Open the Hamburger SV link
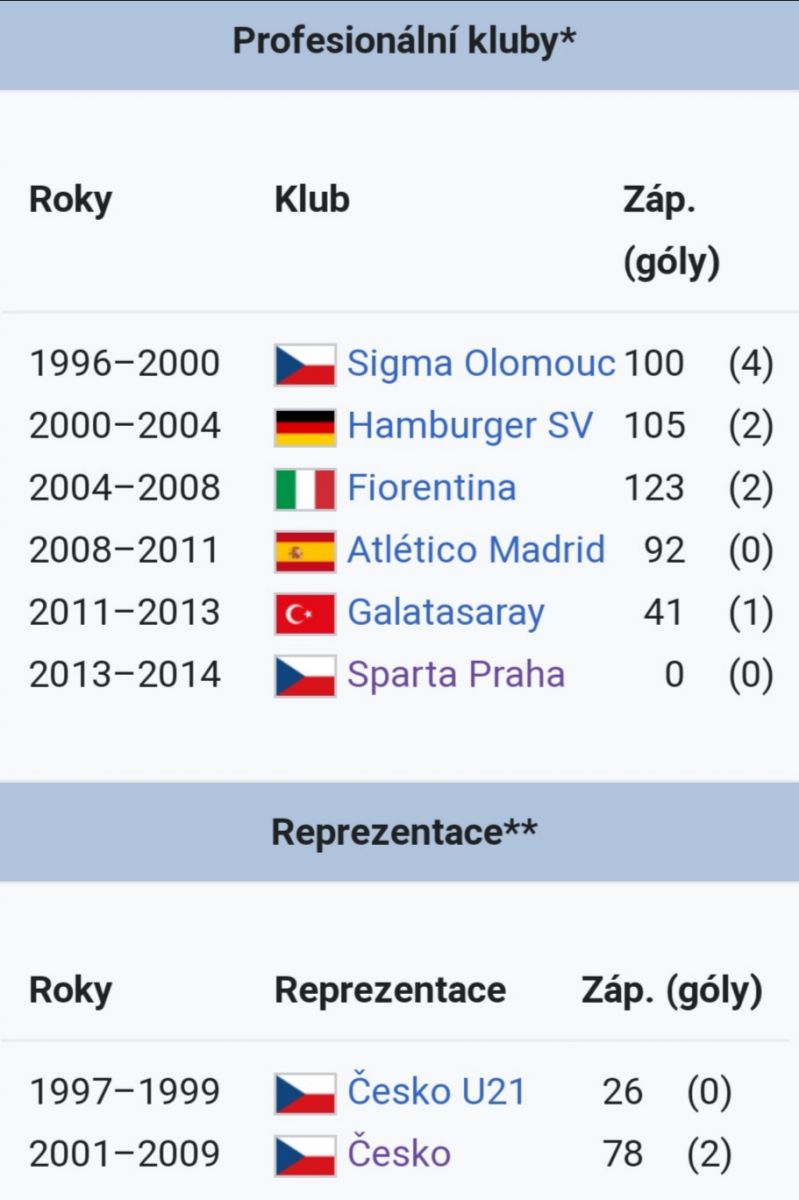 coord(470,425)
